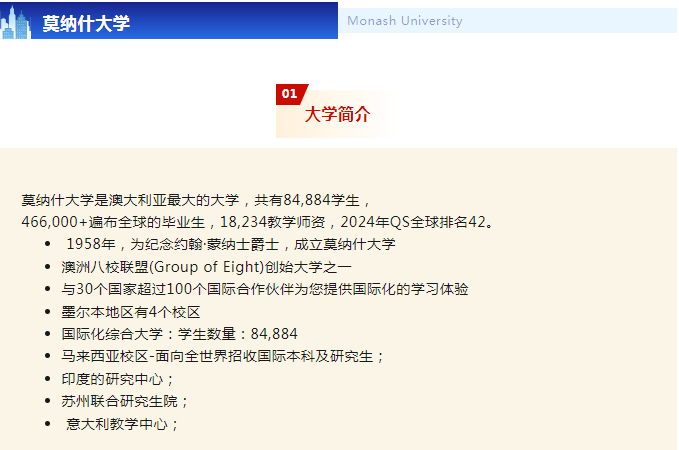Click the 共有84,884学生 text in intro
Image resolution: width=679 pixels, height=450 pixels.
(313, 201)
